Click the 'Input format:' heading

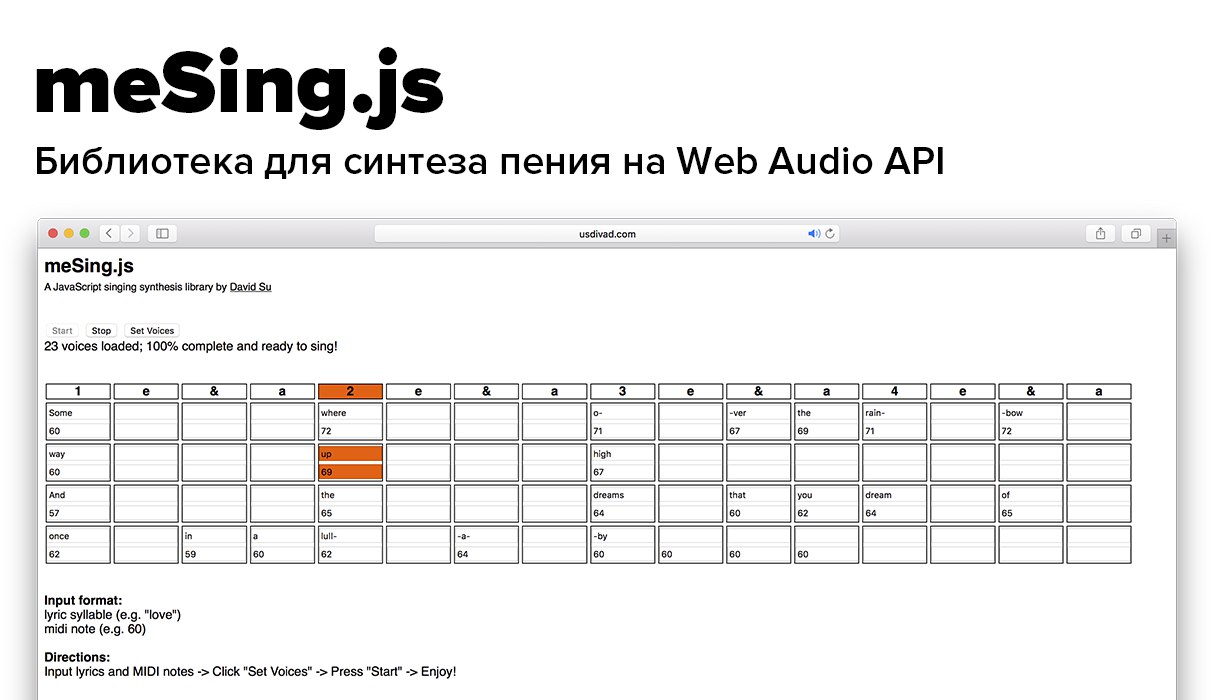(x=83, y=600)
